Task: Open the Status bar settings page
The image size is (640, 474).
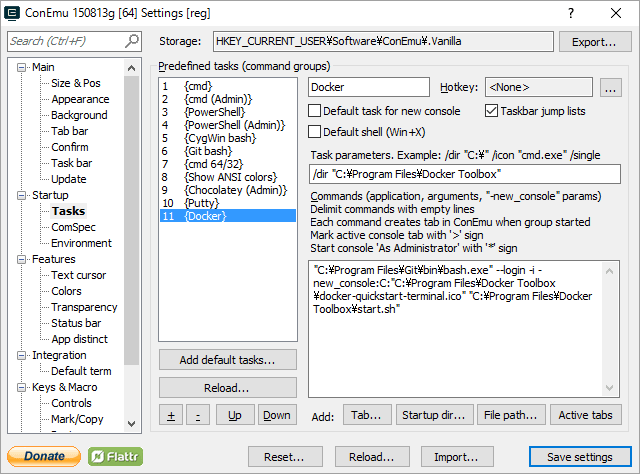Action: click(x=76, y=323)
